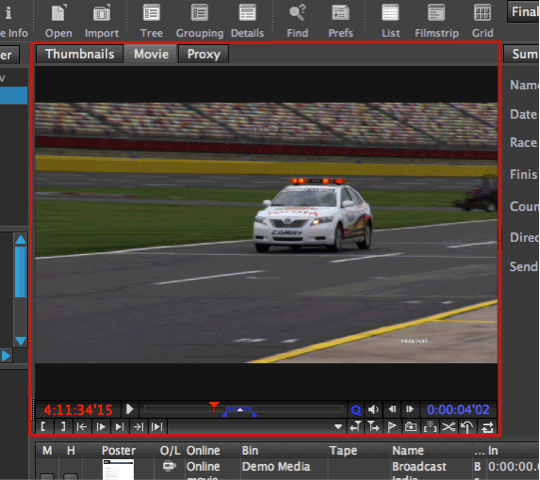Viewport: 540px width, 480px height.
Task: Sort by Bin column header
Action: [250, 450]
